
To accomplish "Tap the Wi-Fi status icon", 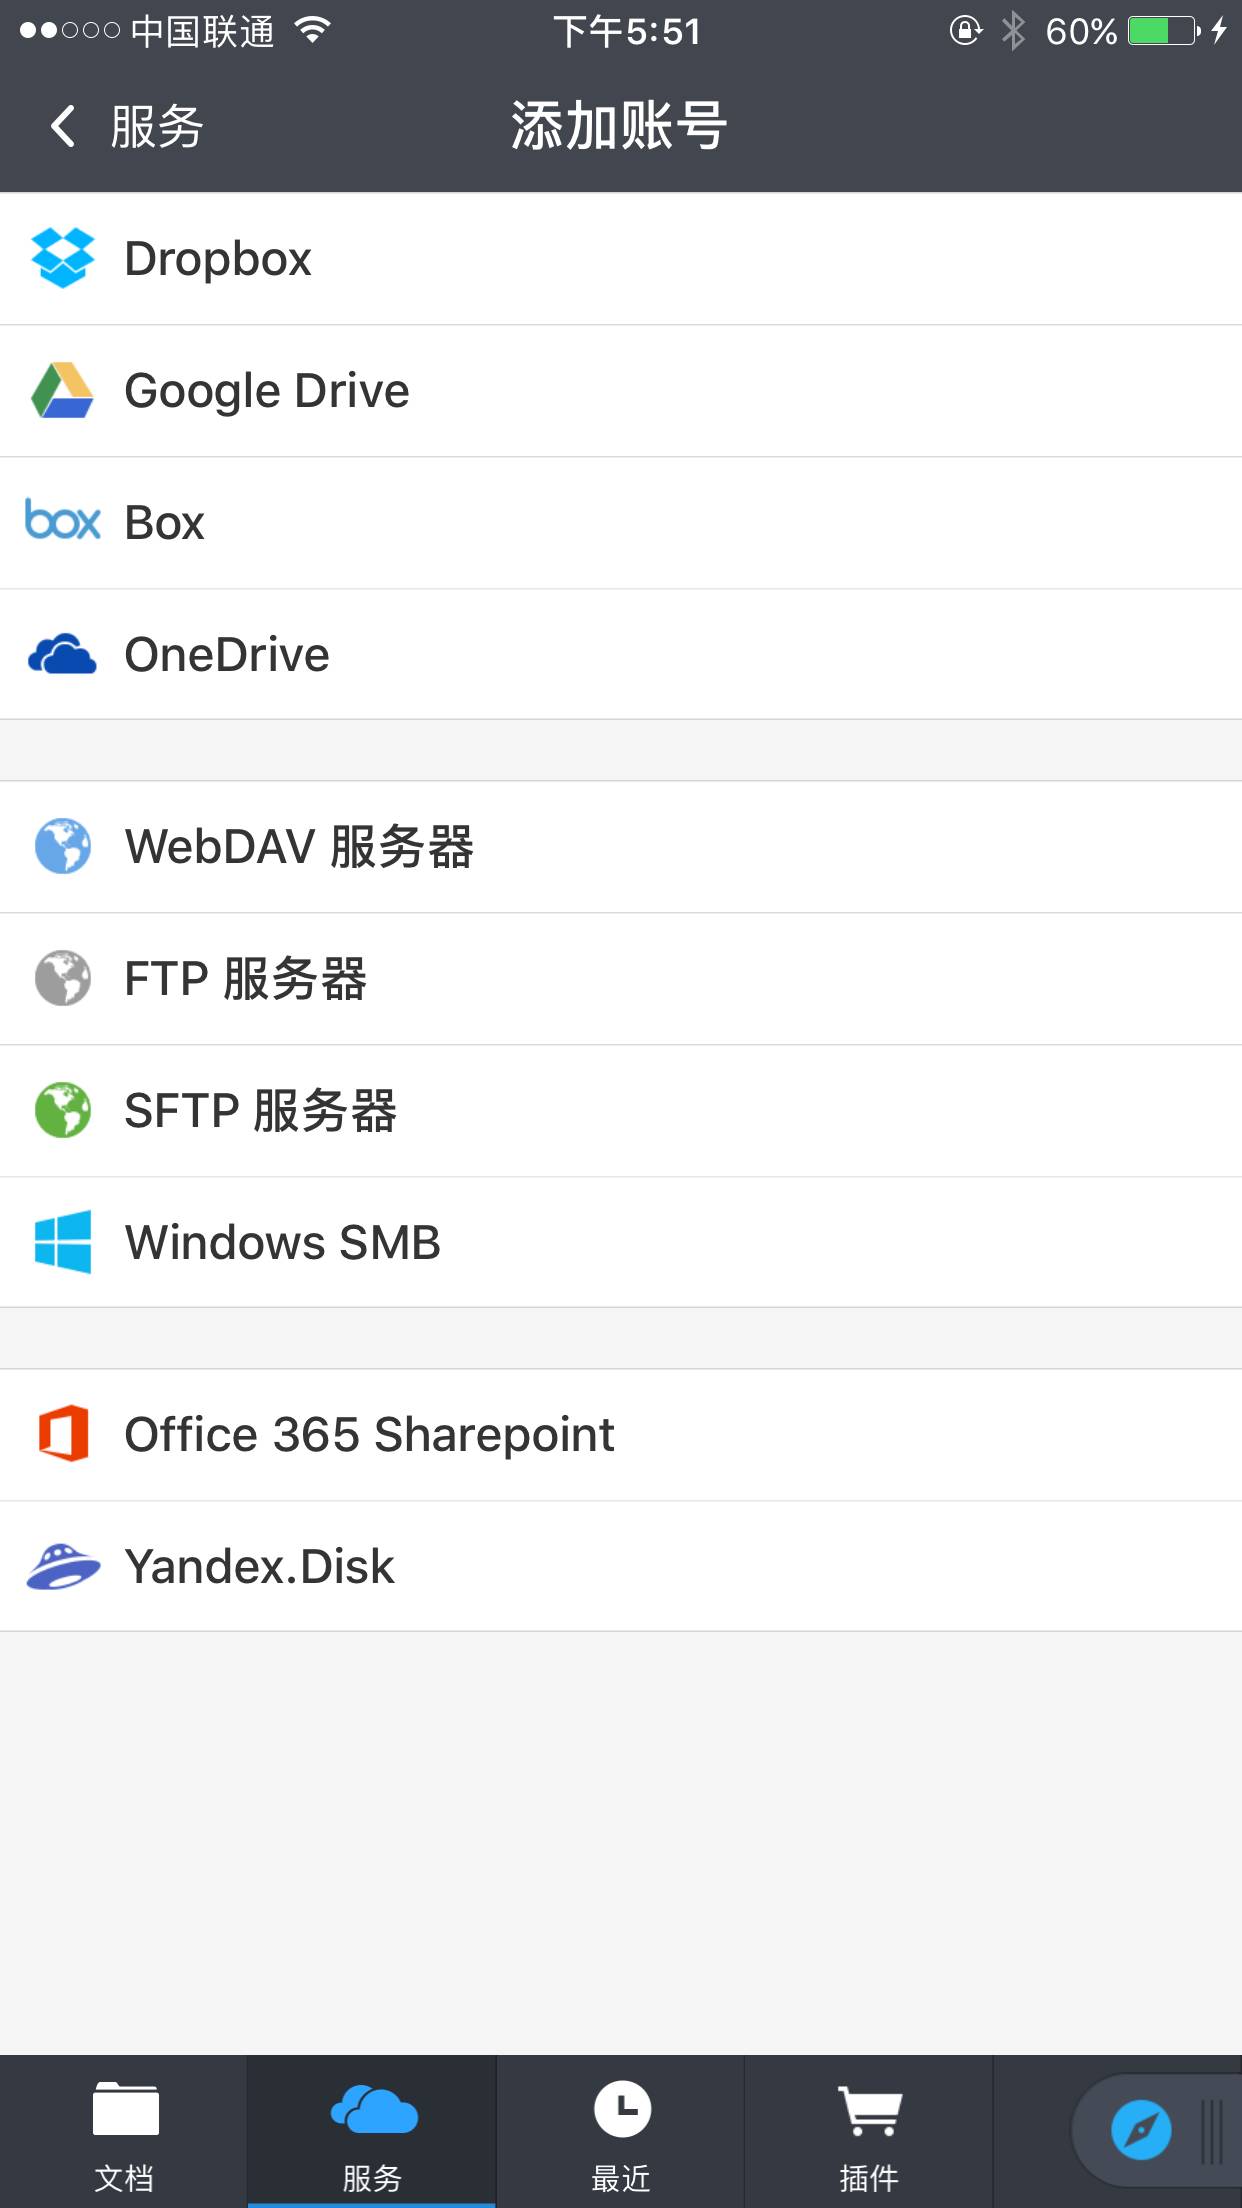I will pyautogui.click(x=313, y=31).
